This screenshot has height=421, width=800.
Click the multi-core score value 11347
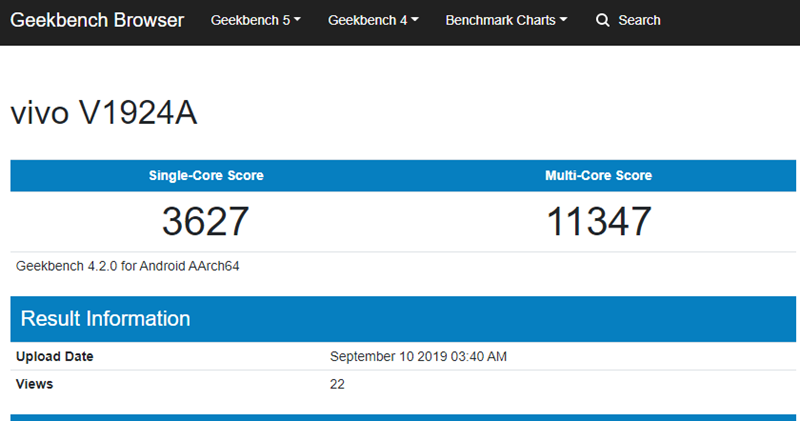point(598,221)
